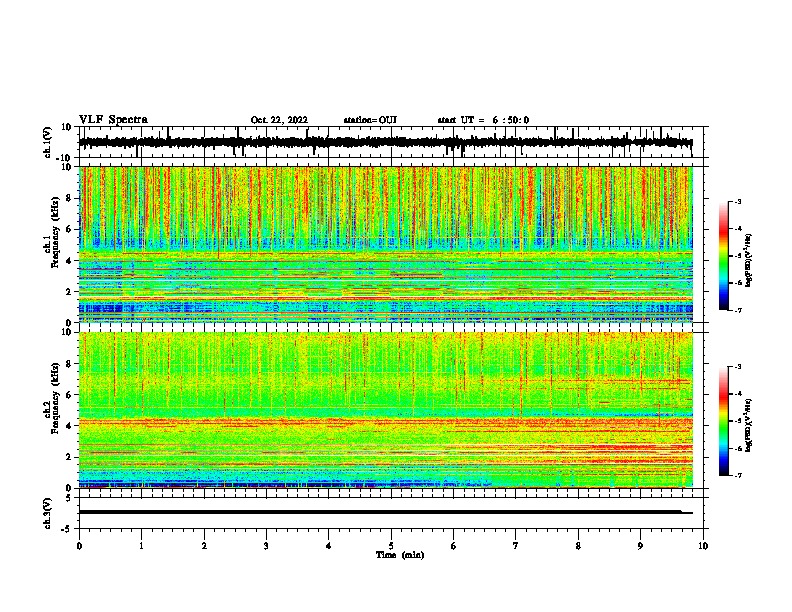Screen dimensions: 792x612
Task: Click the ch.3 voltage trace panel
Action: pos(393,513)
